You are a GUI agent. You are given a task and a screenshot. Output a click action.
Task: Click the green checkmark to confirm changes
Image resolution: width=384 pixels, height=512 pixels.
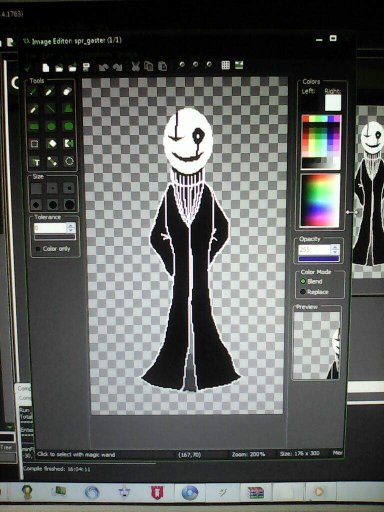click(28, 68)
